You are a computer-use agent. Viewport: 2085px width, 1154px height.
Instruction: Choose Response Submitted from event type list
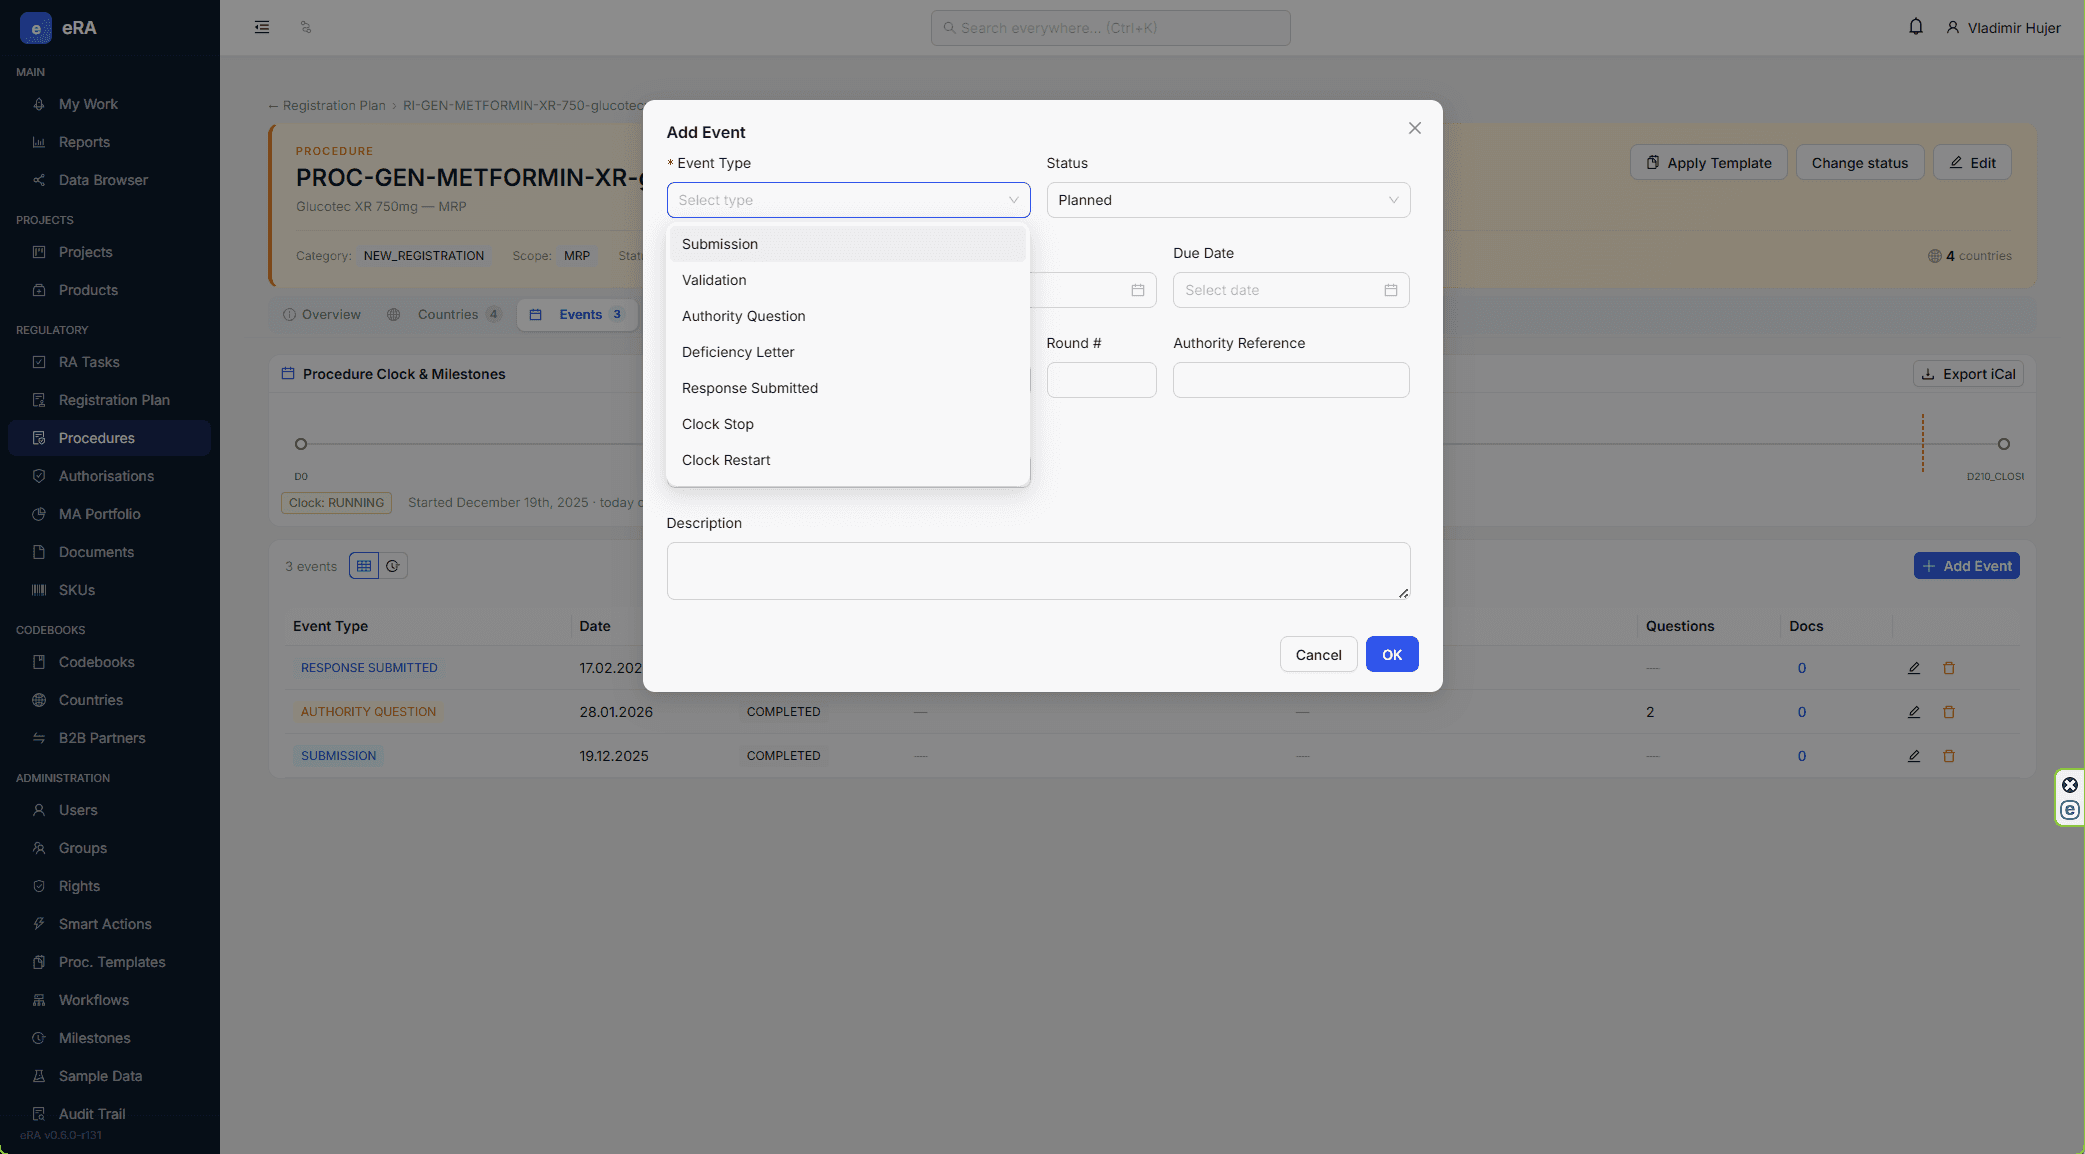pos(848,388)
